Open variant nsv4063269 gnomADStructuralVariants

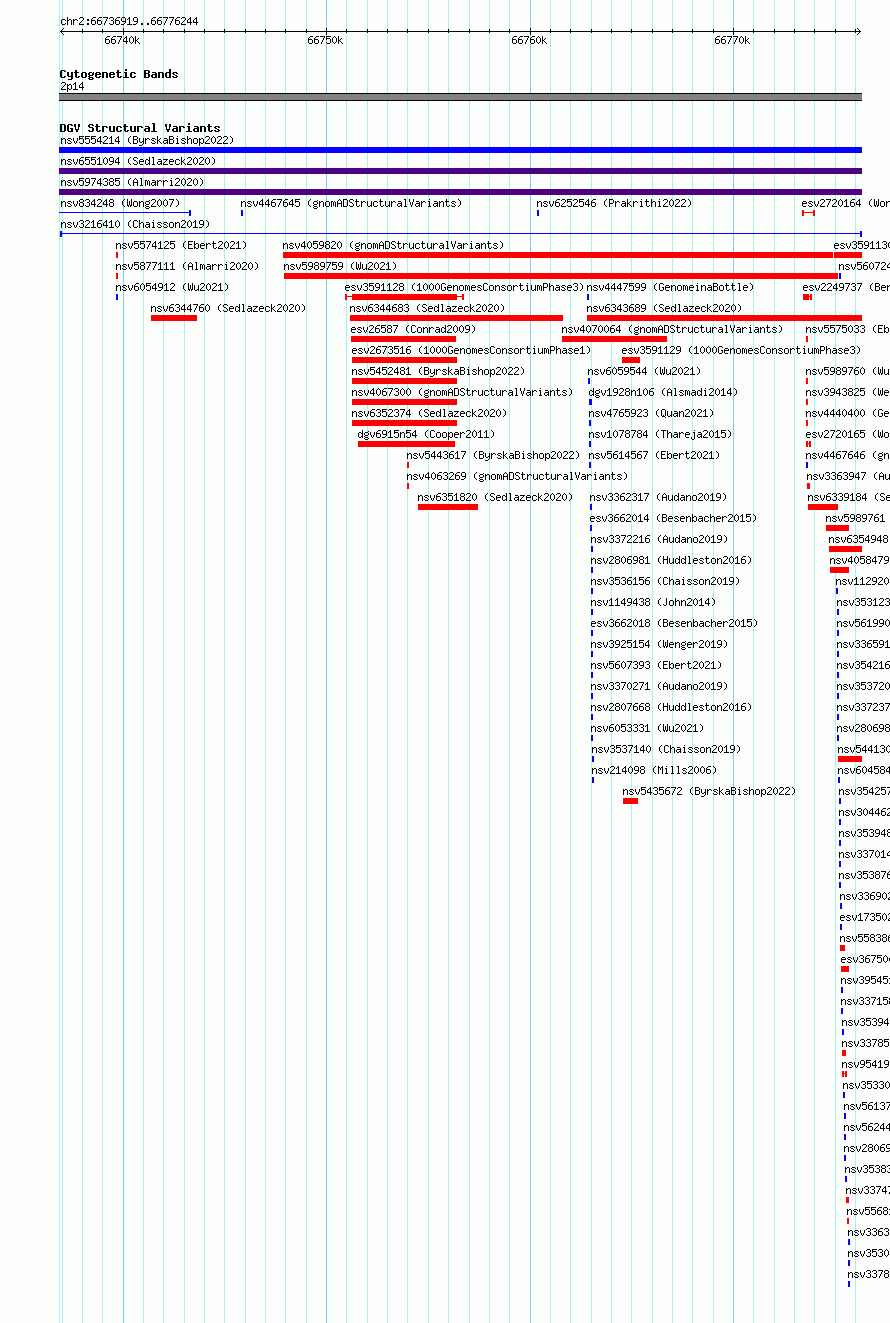point(517,476)
